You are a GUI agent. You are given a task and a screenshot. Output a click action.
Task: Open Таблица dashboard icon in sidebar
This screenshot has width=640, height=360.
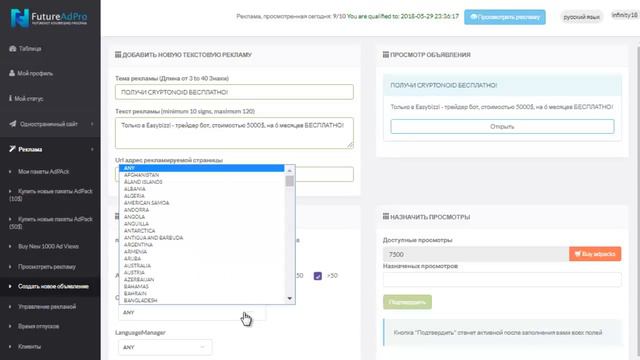pyautogui.click(x=12, y=49)
